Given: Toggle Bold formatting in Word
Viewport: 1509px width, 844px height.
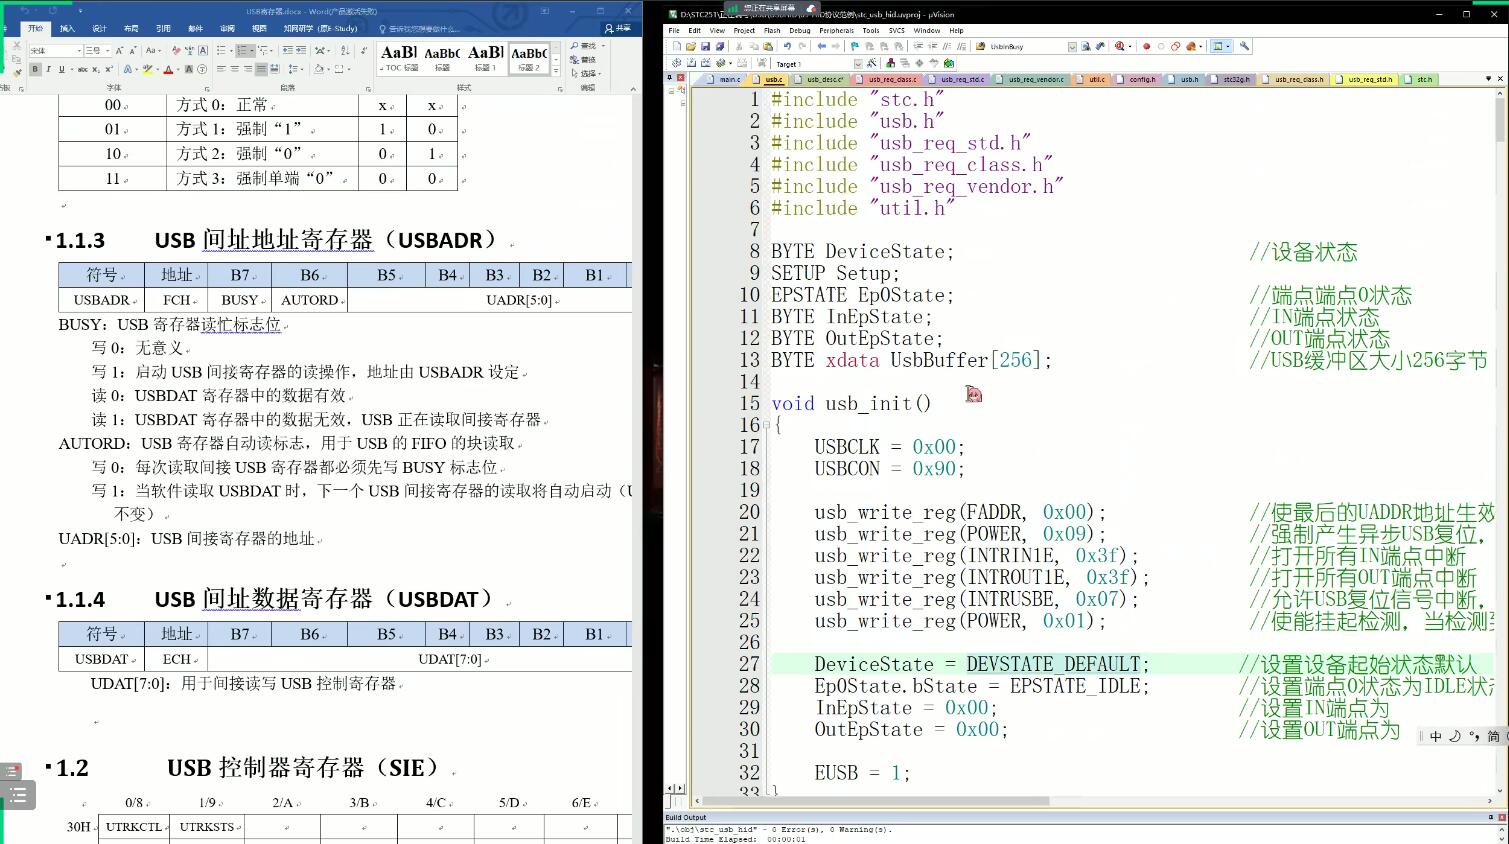Looking at the screenshot, I should pyautogui.click(x=35, y=69).
